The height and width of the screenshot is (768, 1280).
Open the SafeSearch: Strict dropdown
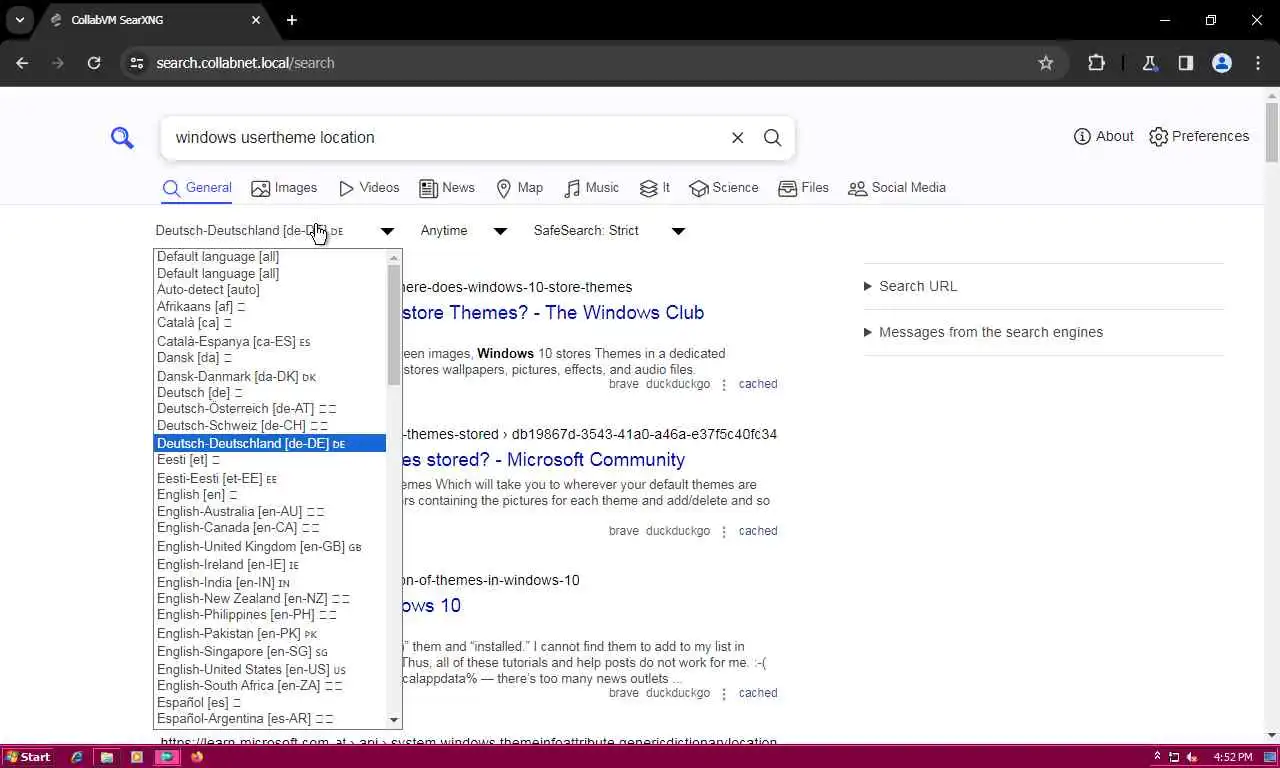tap(609, 231)
